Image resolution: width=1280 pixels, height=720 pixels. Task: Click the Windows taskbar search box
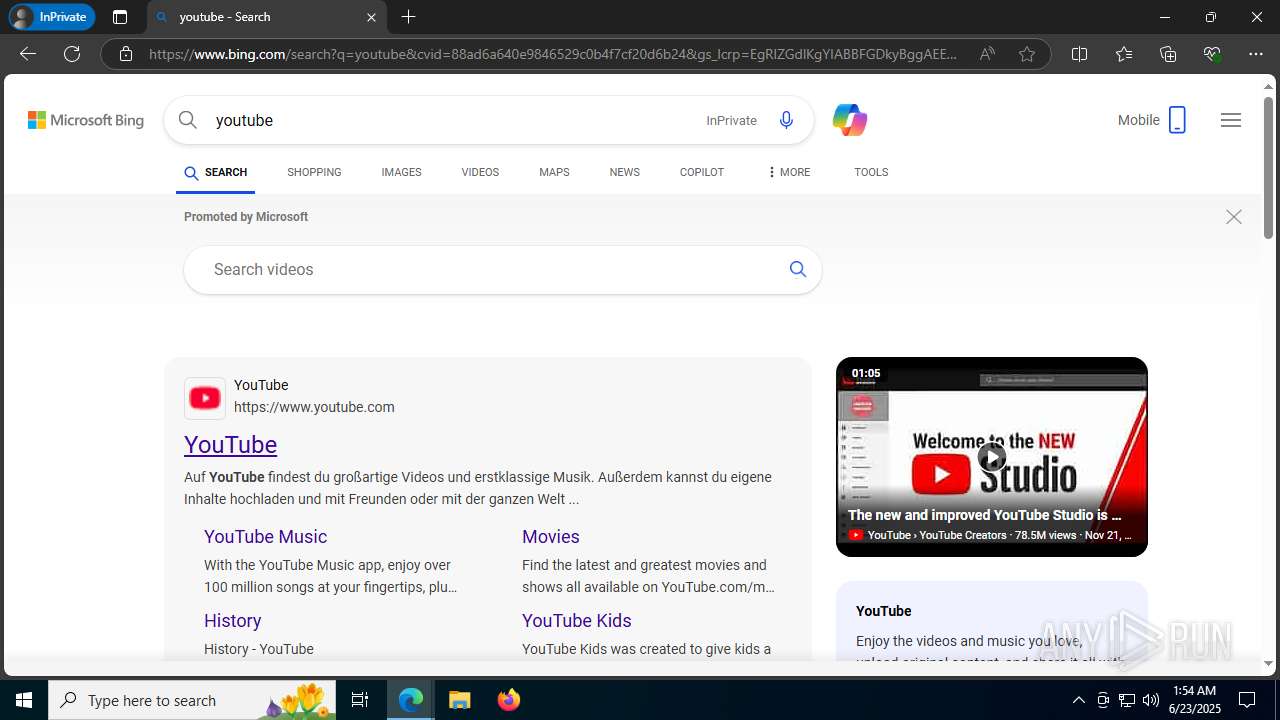pos(192,700)
